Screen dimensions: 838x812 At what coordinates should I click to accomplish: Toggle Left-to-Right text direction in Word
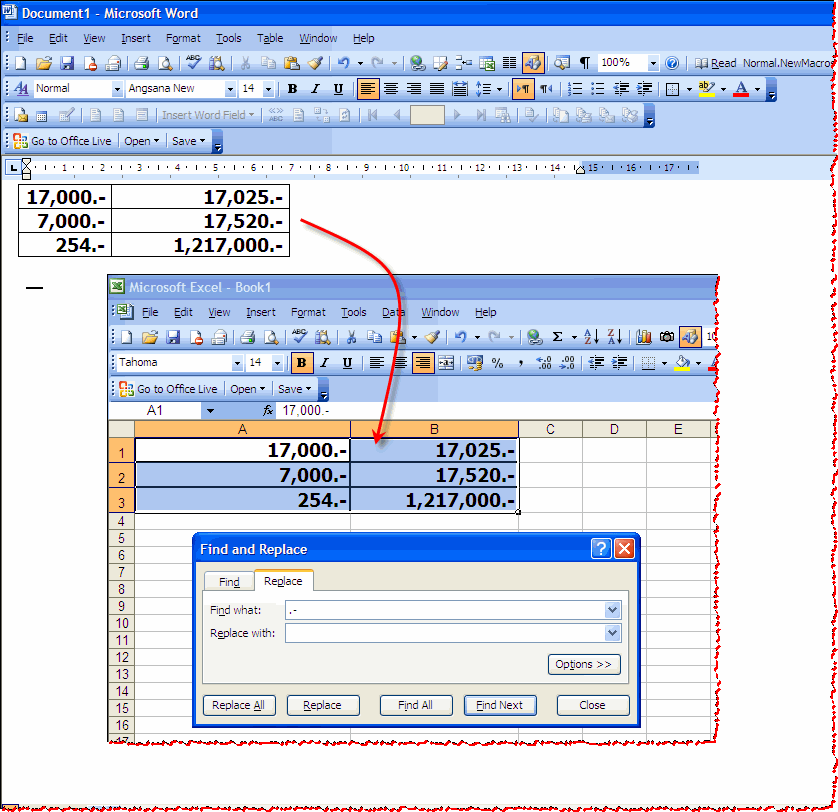[523, 89]
